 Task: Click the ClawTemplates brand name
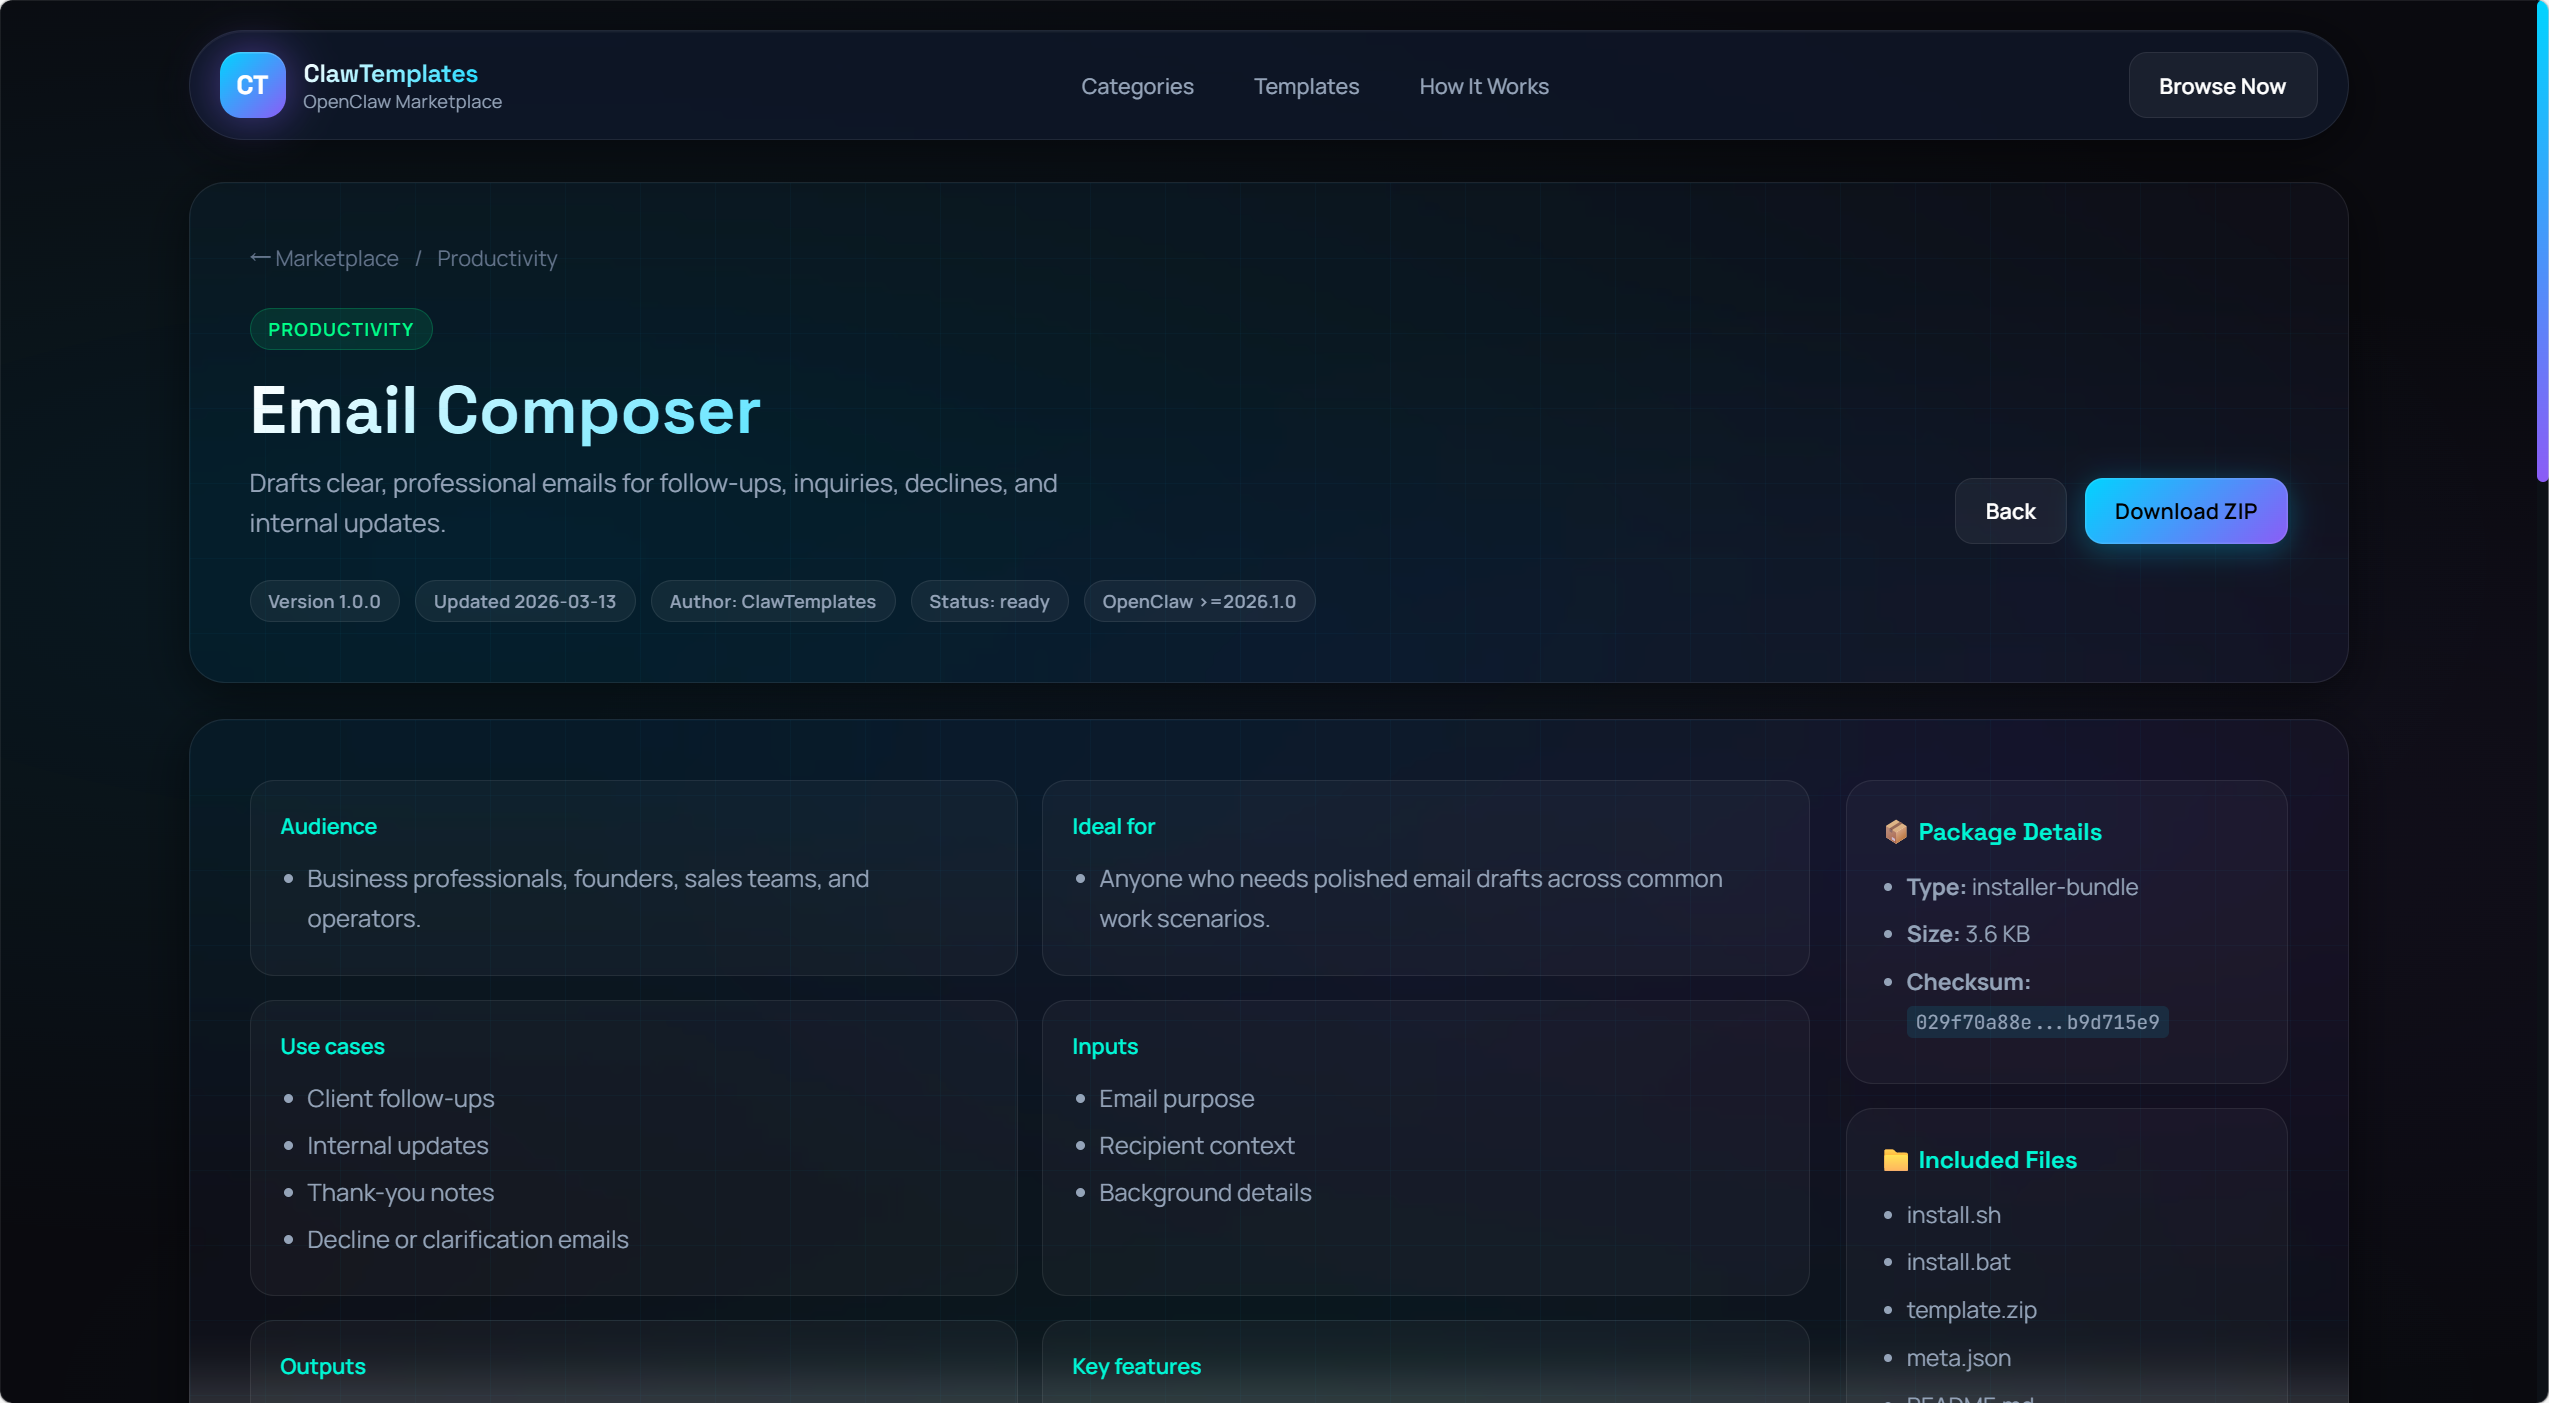tap(390, 73)
